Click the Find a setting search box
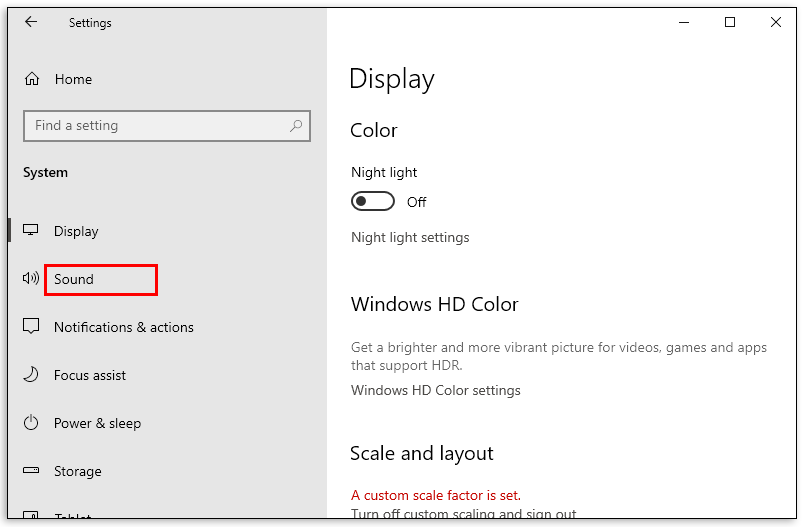 pos(155,126)
